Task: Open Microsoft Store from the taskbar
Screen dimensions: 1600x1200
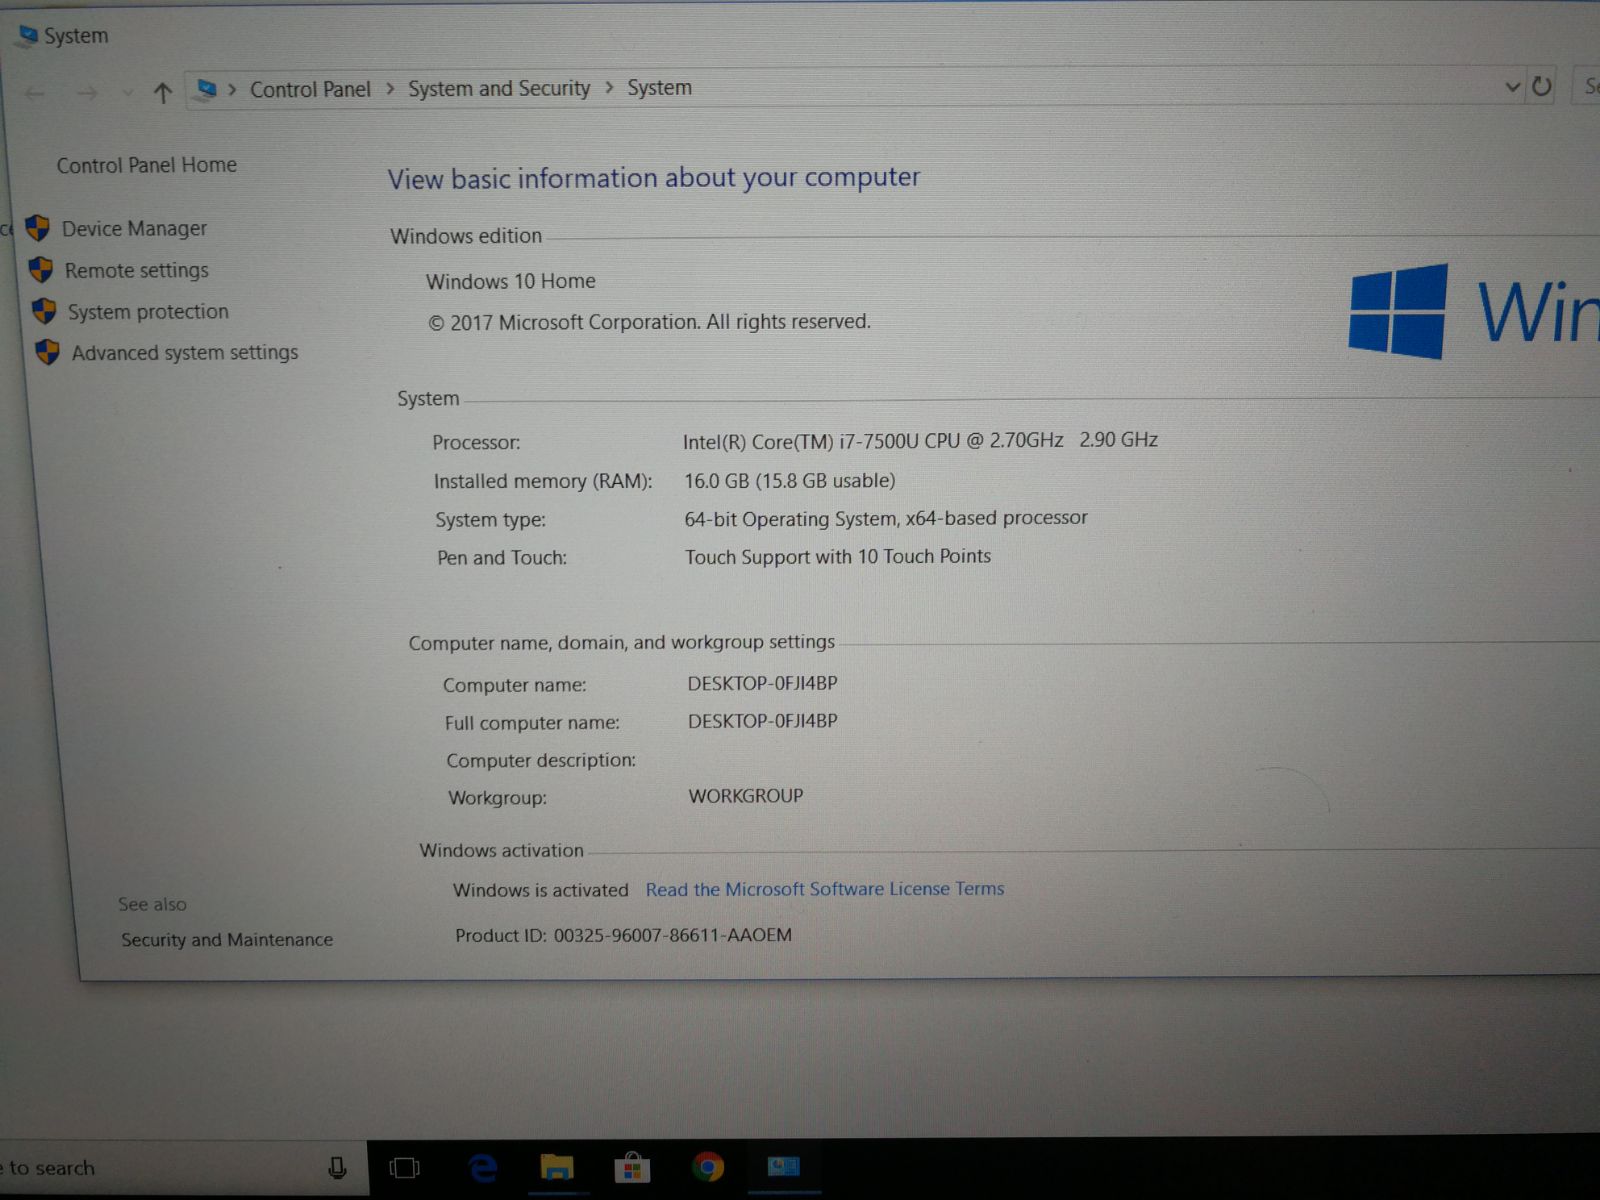Action: pyautogui.click(x=632, y=1167)
